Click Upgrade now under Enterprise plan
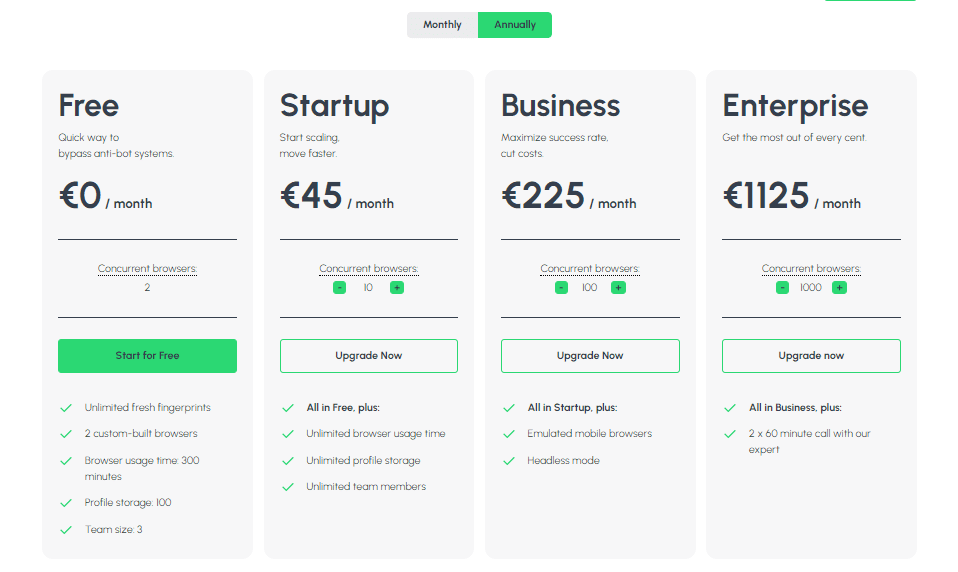This screenshot has height=572, width=958. point(811,356)
